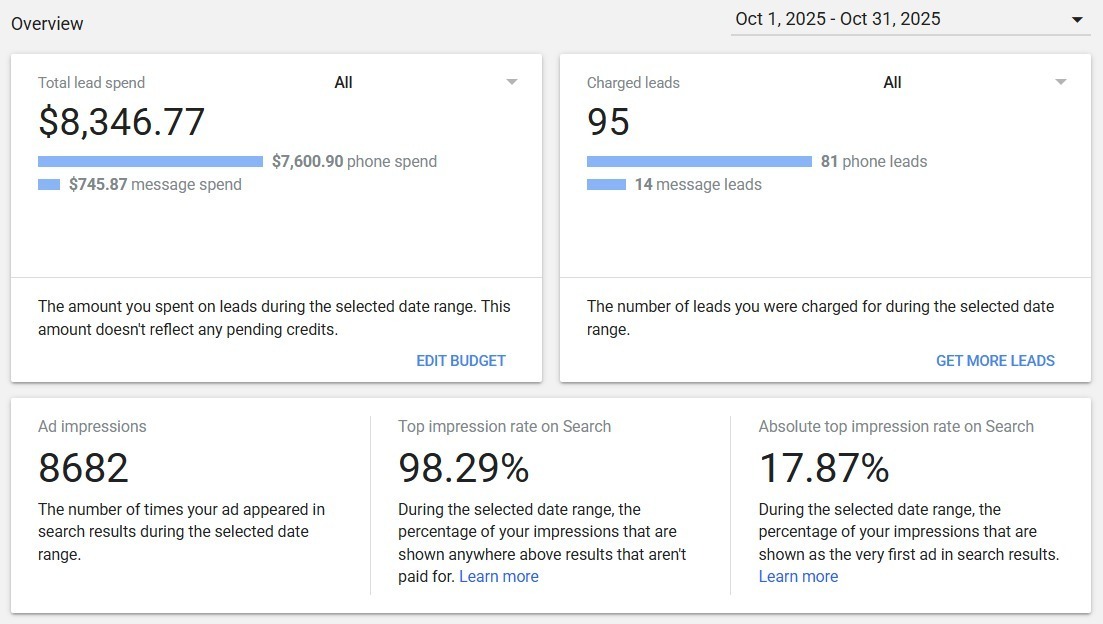Click the '14 message leads' text
This screenshot has width=1103, height=624.
[699, 184]
